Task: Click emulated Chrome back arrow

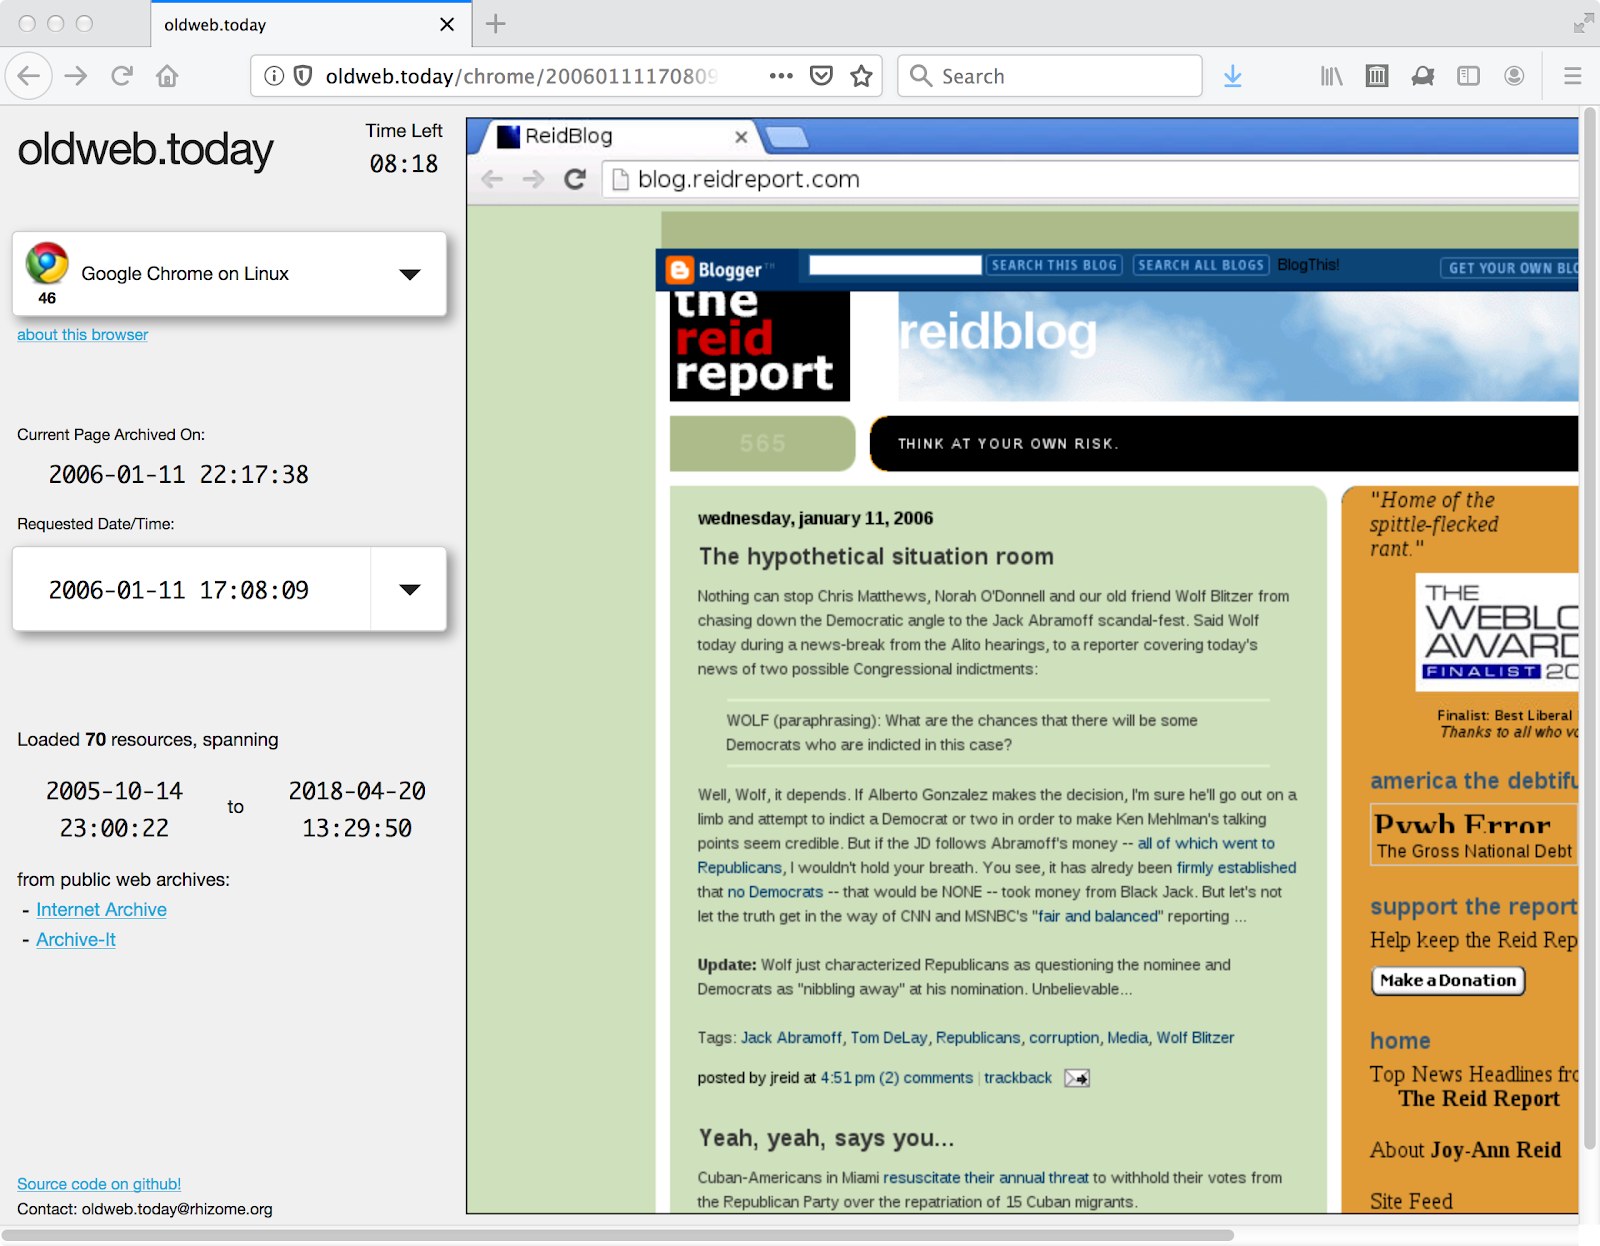Action: [492, 179]
